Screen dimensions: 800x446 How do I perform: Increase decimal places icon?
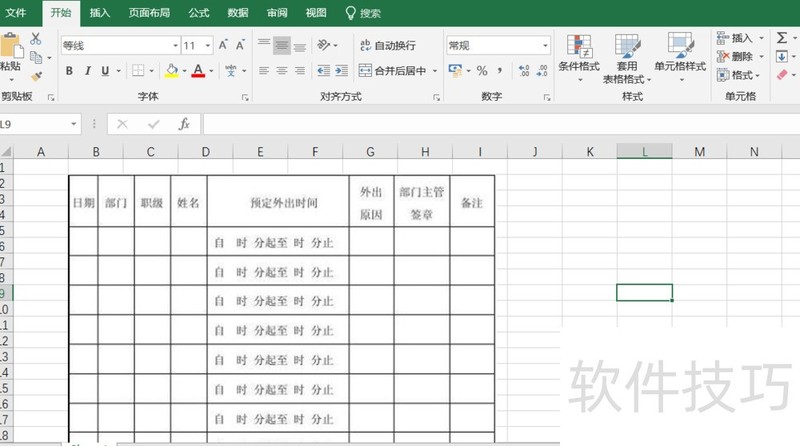click(x=524, y=70)
